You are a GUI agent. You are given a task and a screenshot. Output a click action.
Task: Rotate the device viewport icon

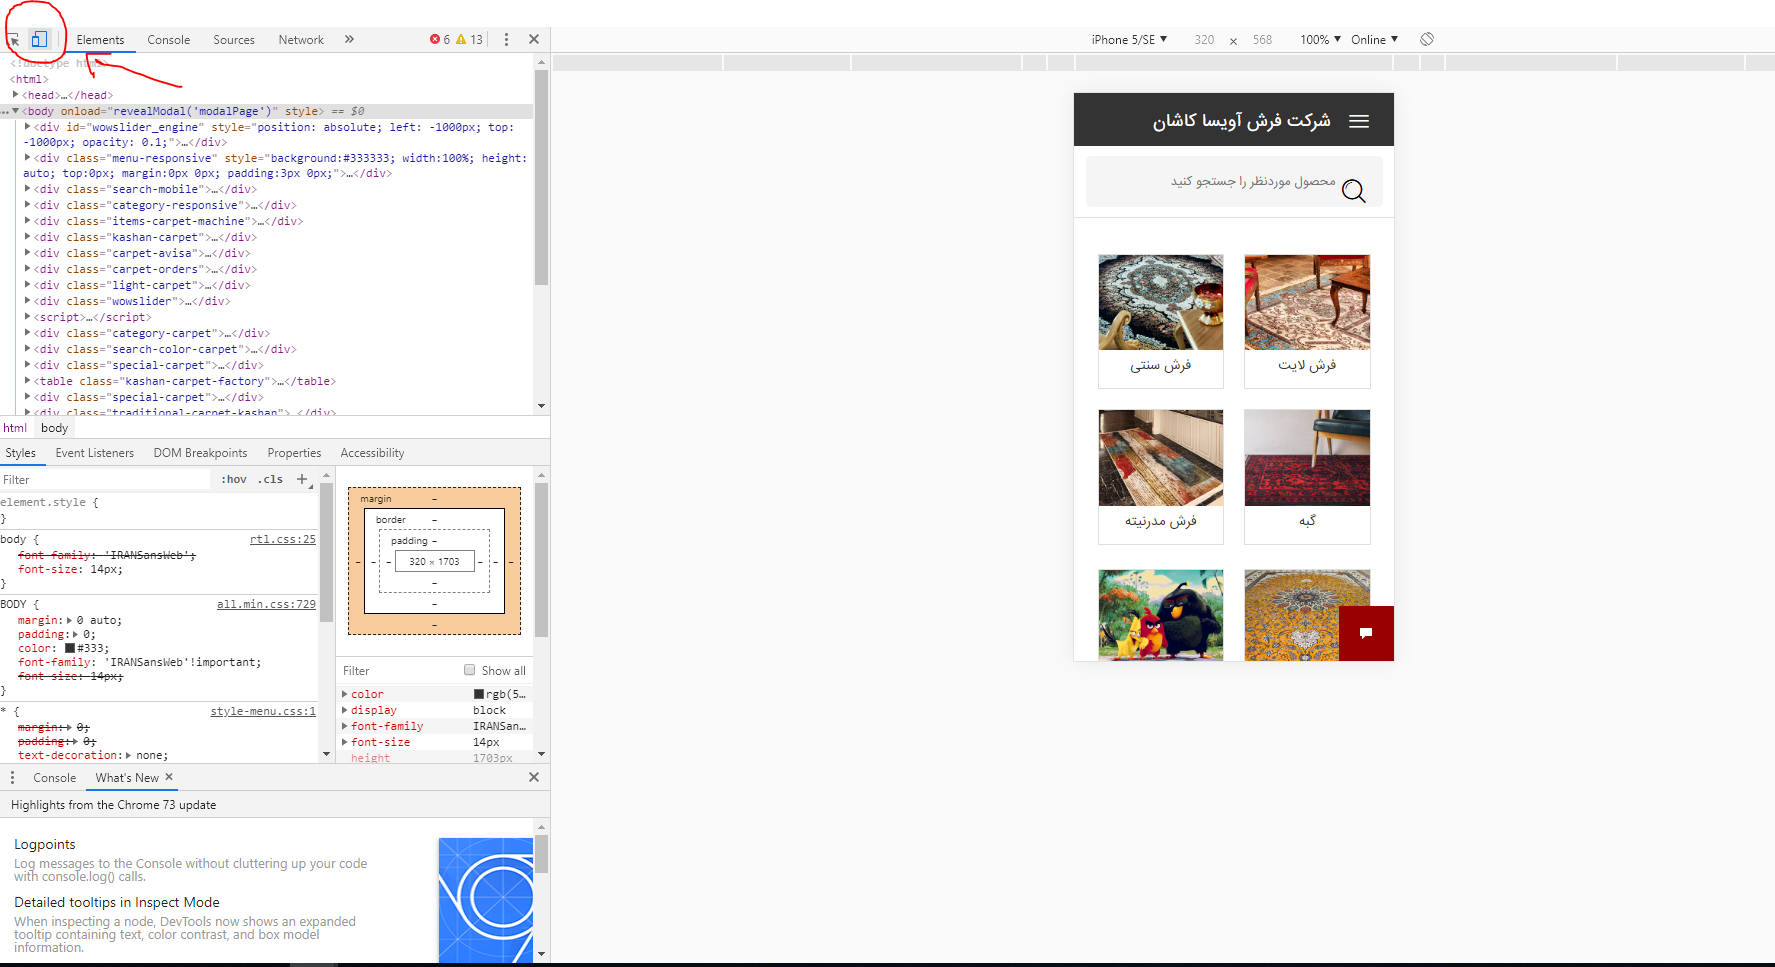pos(1427,39)
